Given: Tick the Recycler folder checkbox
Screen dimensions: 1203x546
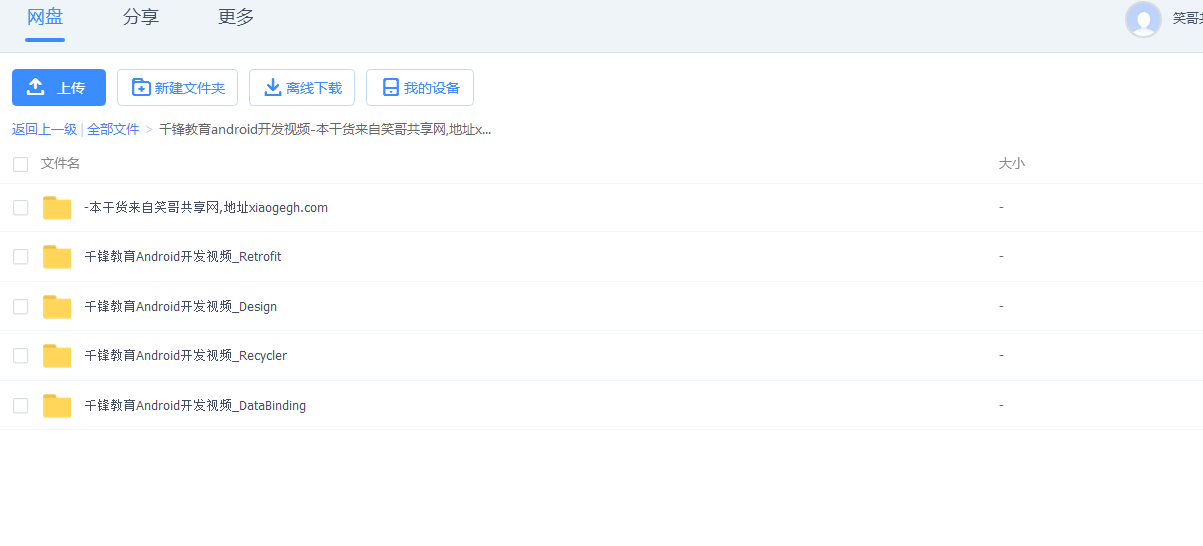Looking at the screenshot, I should pos(20,356).
